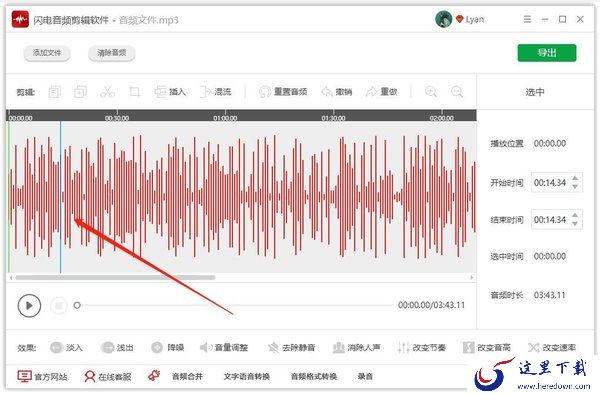Click the 00:30:00 timeline ruler mark
Screen dimensions: 600x394
(x=117, y=118)
